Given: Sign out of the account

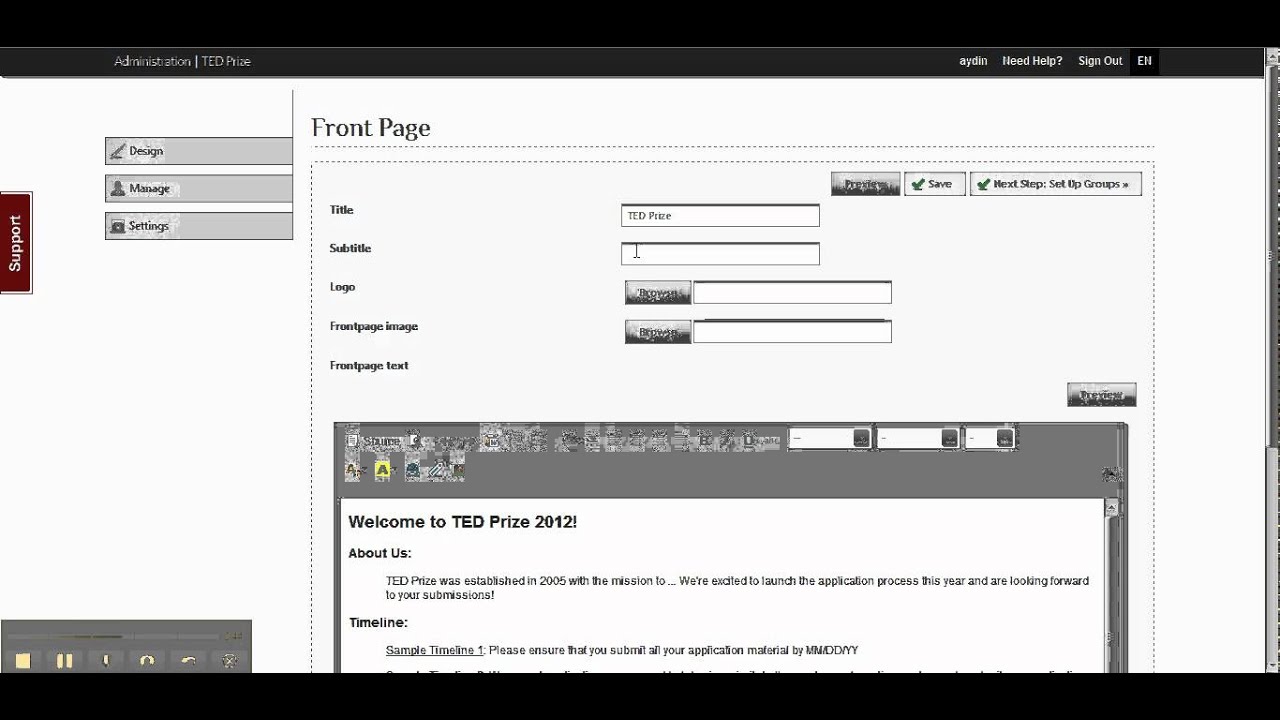Looking at the screenshot, I should (x=1100, y=61).
